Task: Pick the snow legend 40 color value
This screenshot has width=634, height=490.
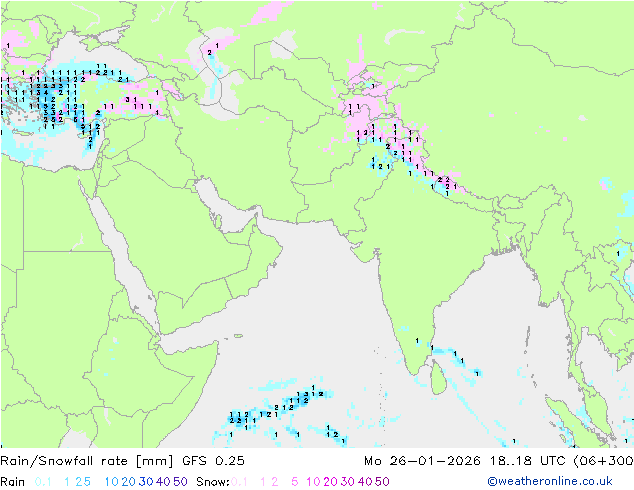Action: coord(365,482)
